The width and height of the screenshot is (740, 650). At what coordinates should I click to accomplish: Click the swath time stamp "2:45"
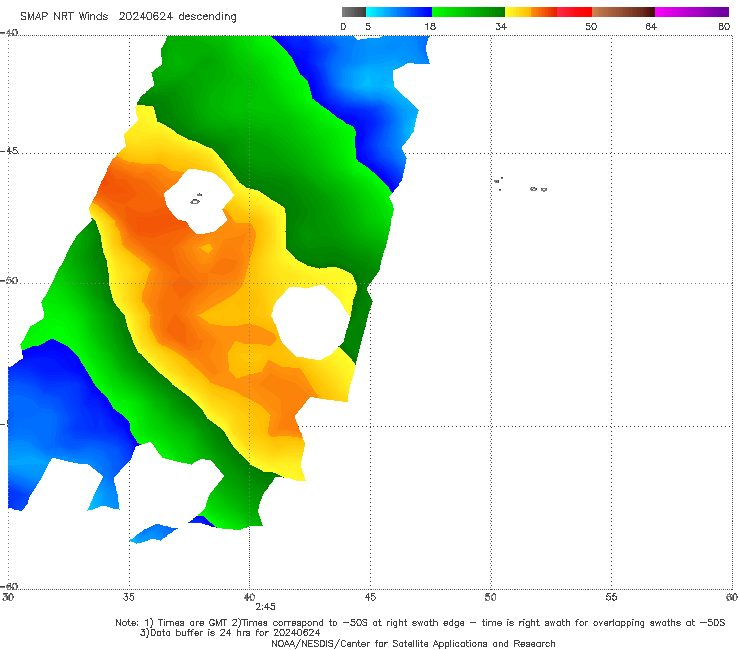[265, 607]
